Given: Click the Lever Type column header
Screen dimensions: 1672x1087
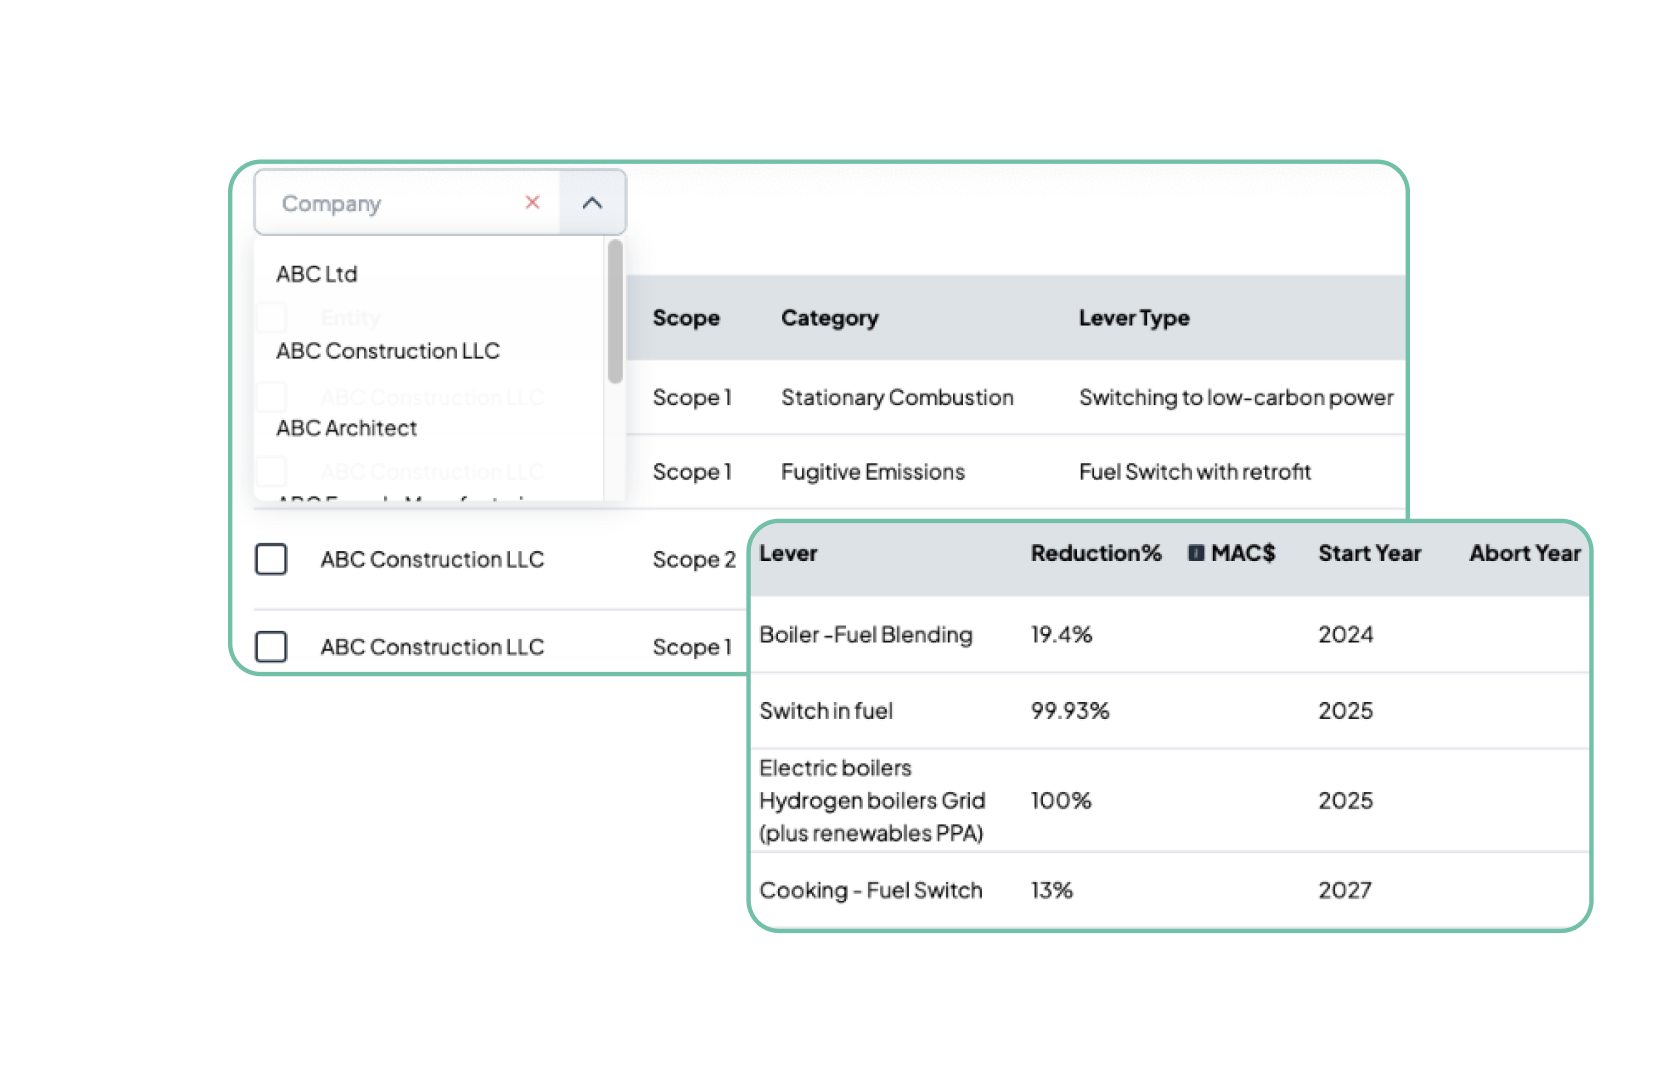Looking at the screenshot, I should click(1133, 318).
